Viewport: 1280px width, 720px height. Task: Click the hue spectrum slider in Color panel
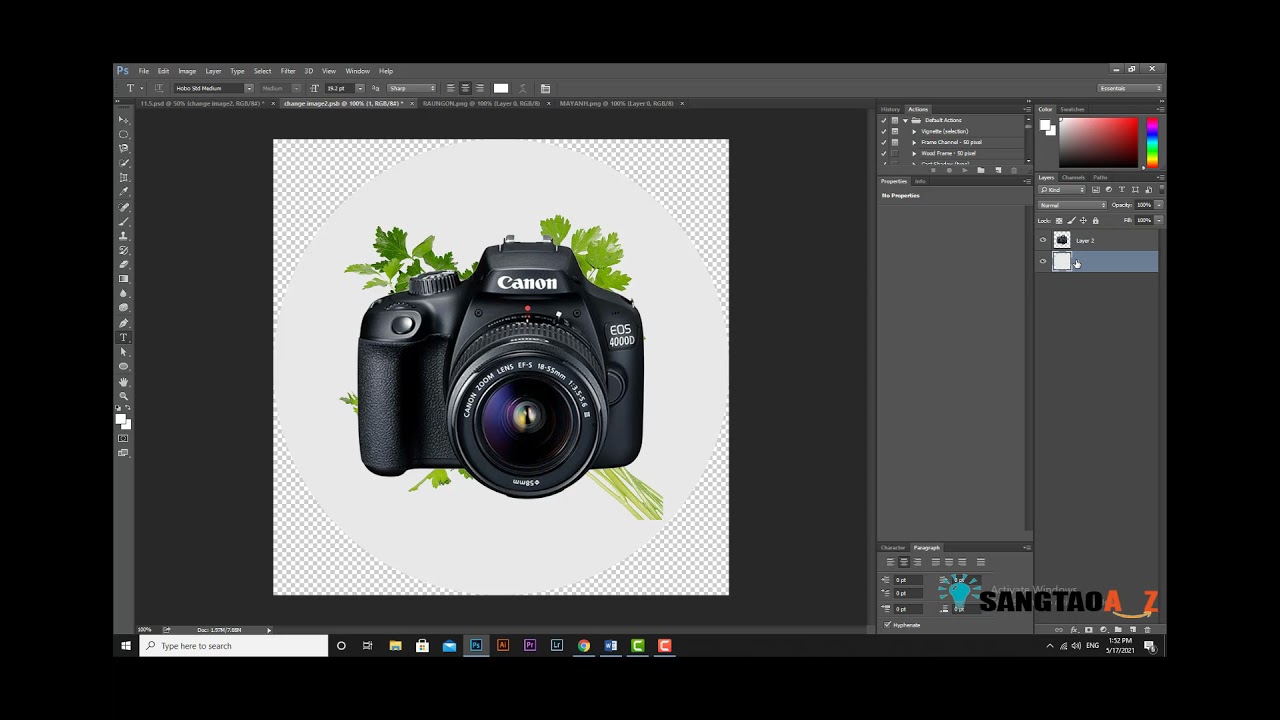[x=1152, y=142]
